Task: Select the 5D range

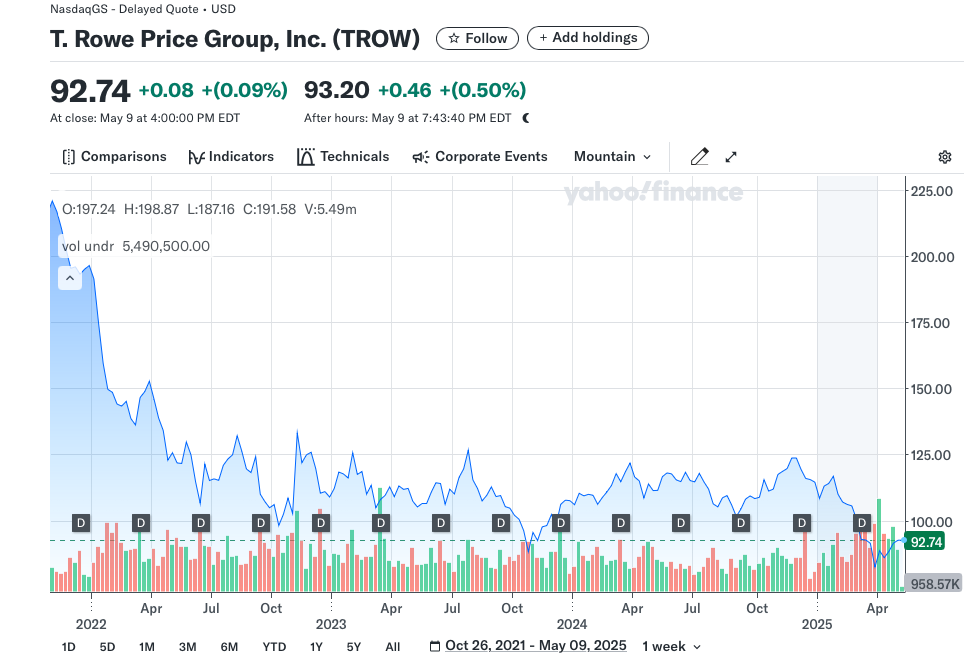Action: [107, 647]
